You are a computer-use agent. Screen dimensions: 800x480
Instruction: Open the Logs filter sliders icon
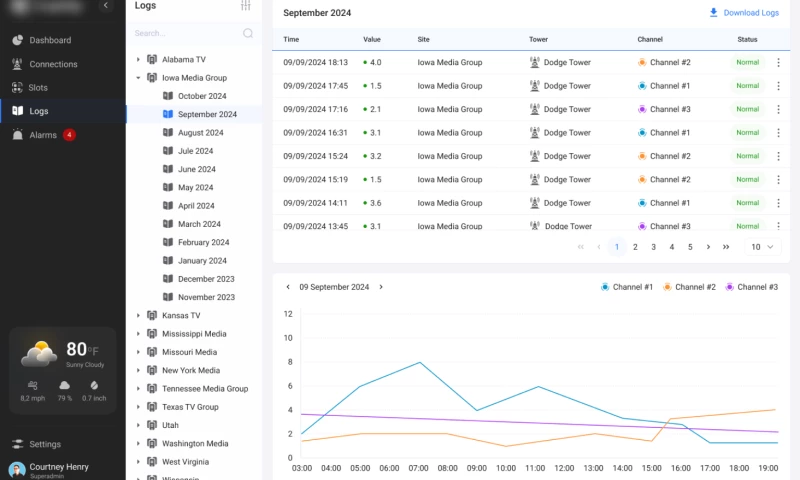click(246, 6)
